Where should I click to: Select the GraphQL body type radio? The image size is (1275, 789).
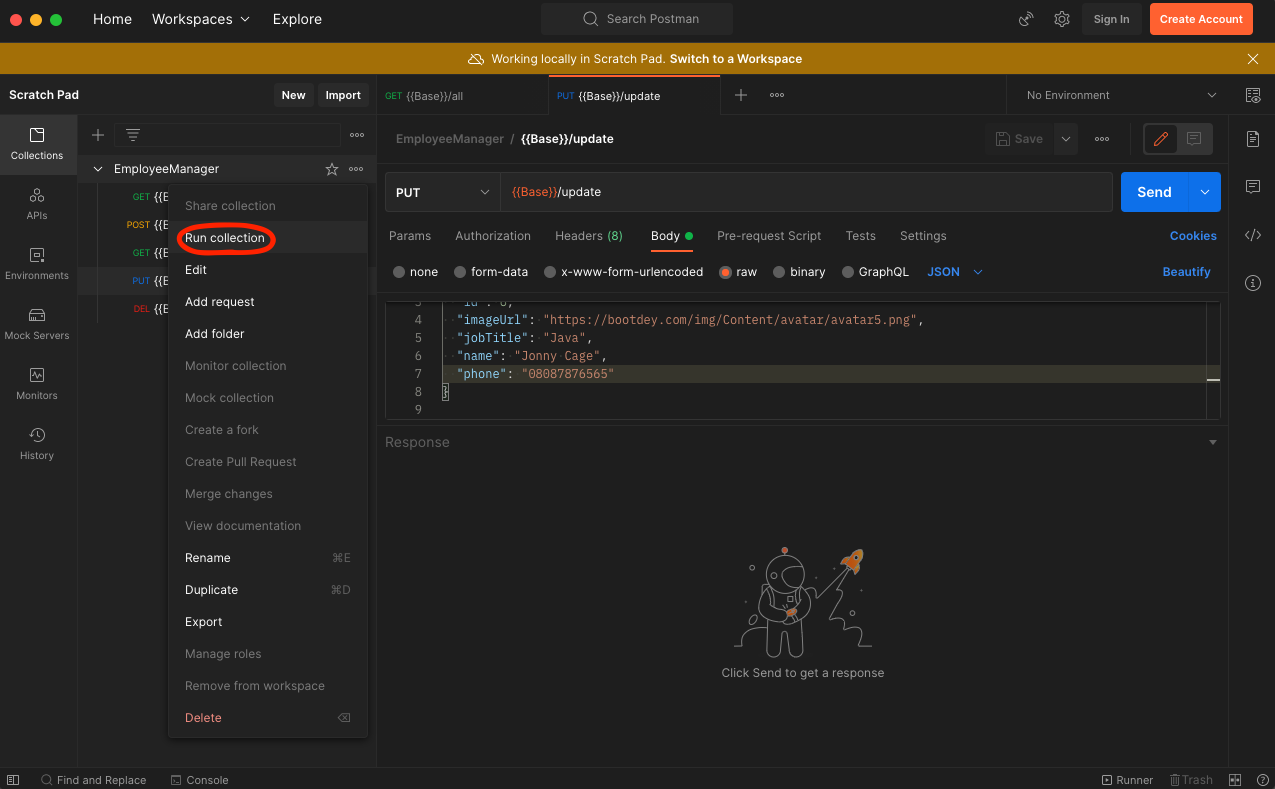click(x=848, y=272)
